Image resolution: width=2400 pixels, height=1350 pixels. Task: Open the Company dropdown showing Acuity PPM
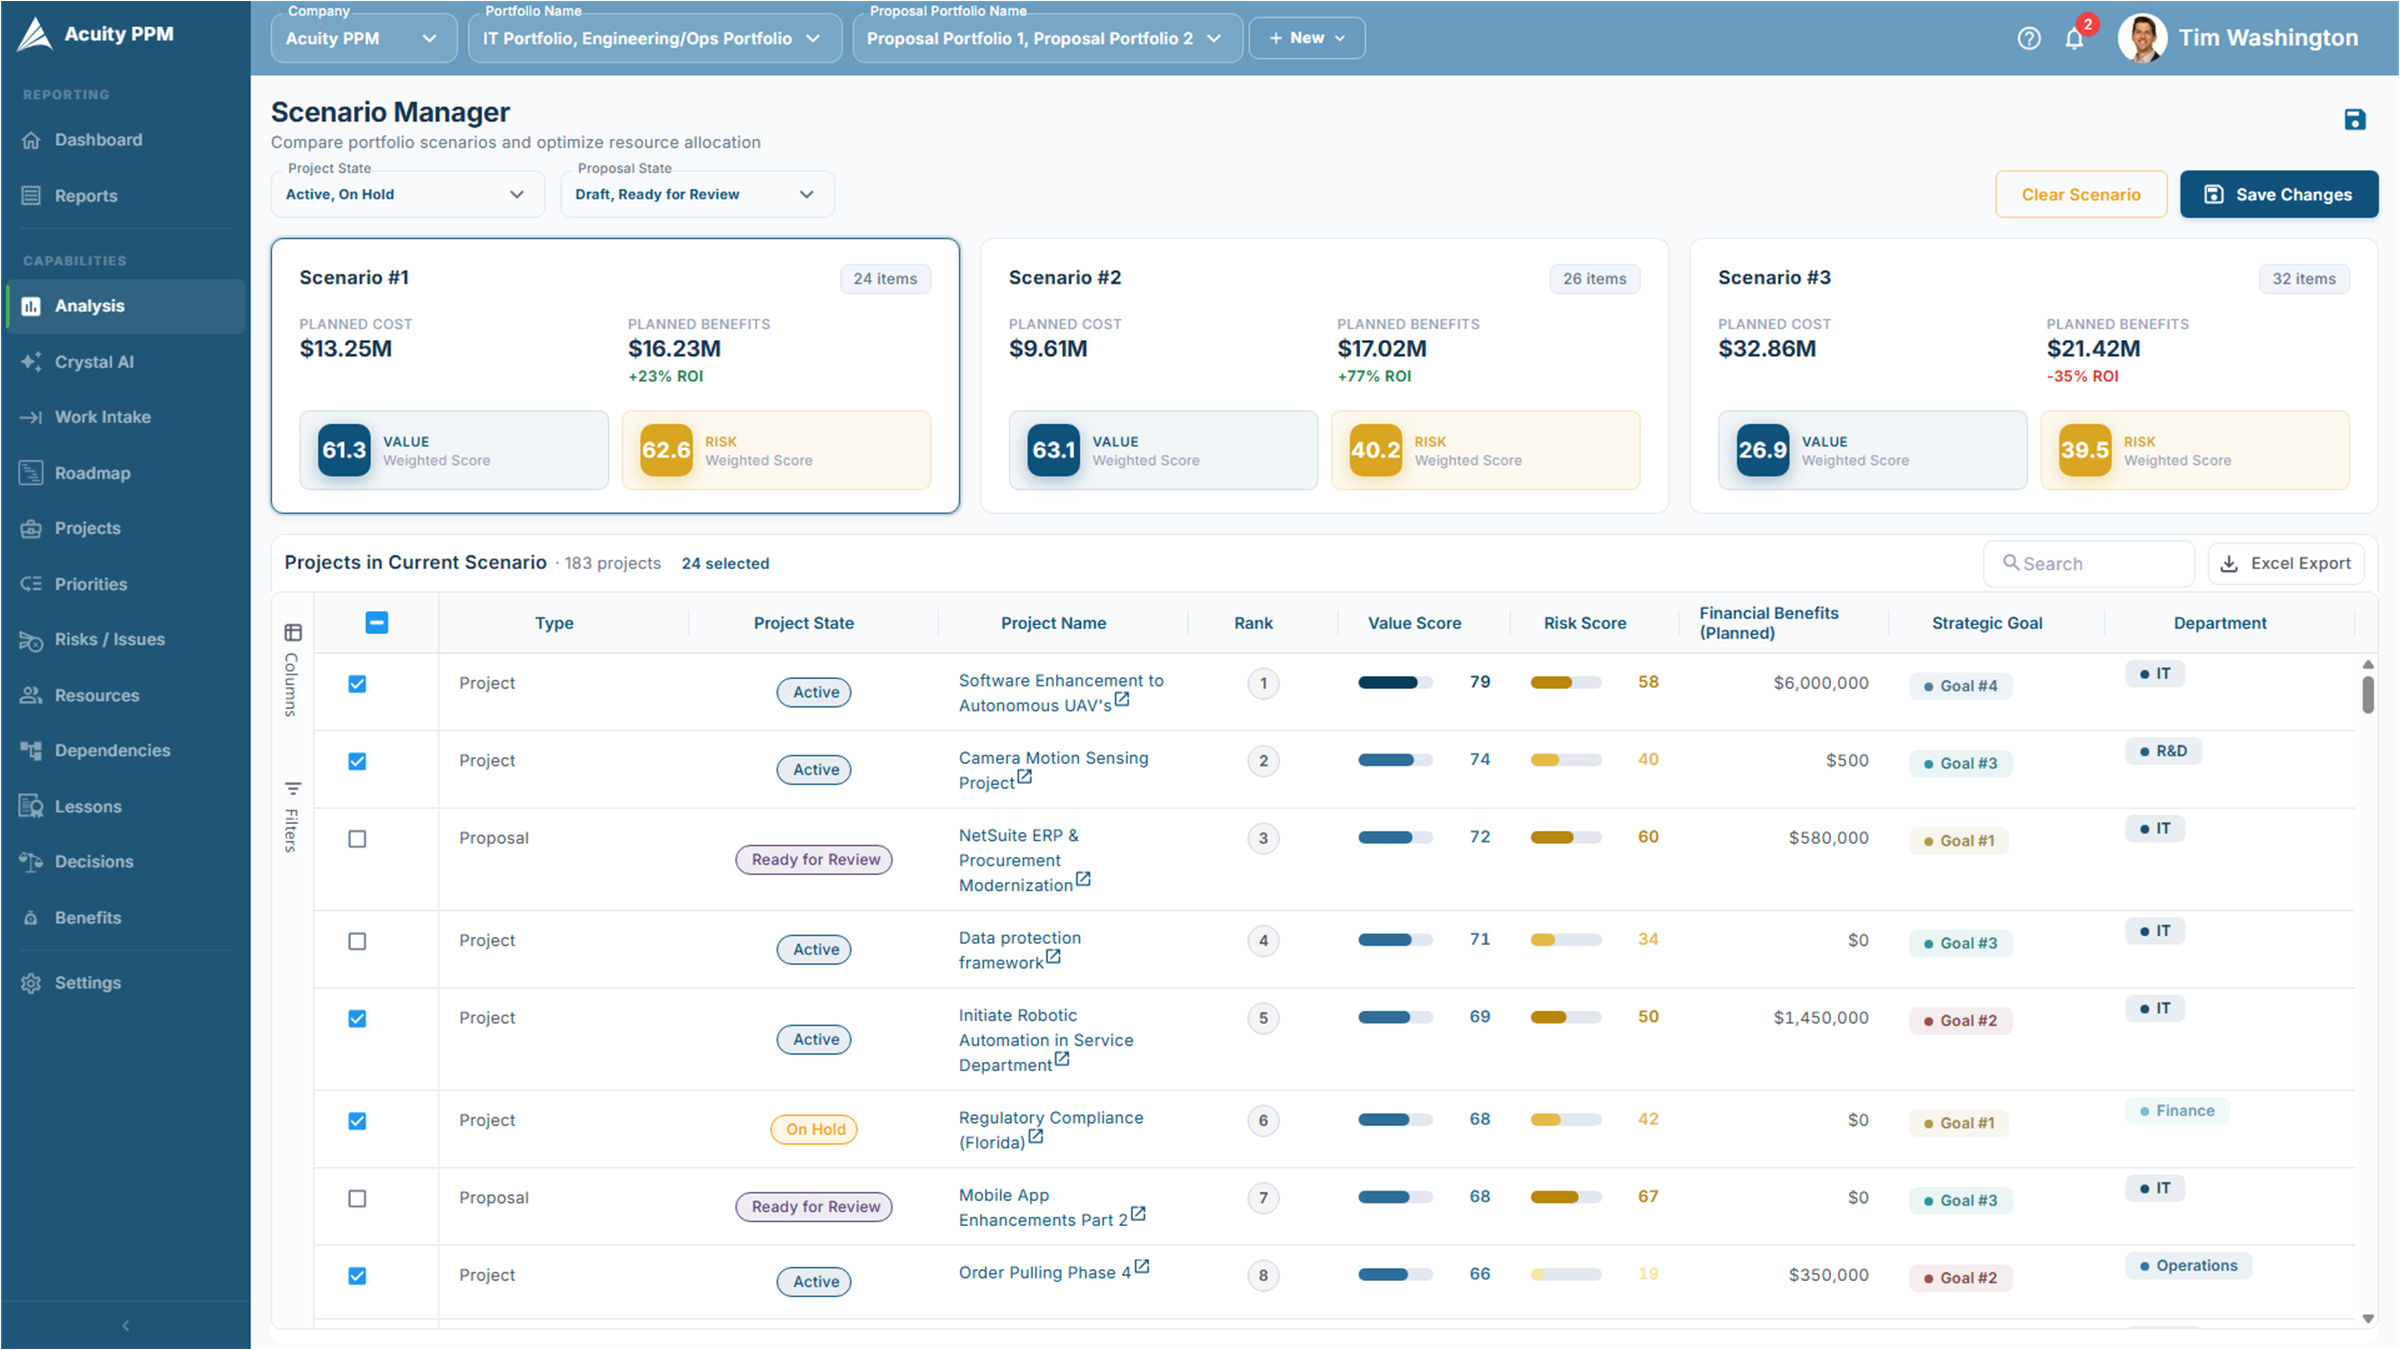[363, 38]
